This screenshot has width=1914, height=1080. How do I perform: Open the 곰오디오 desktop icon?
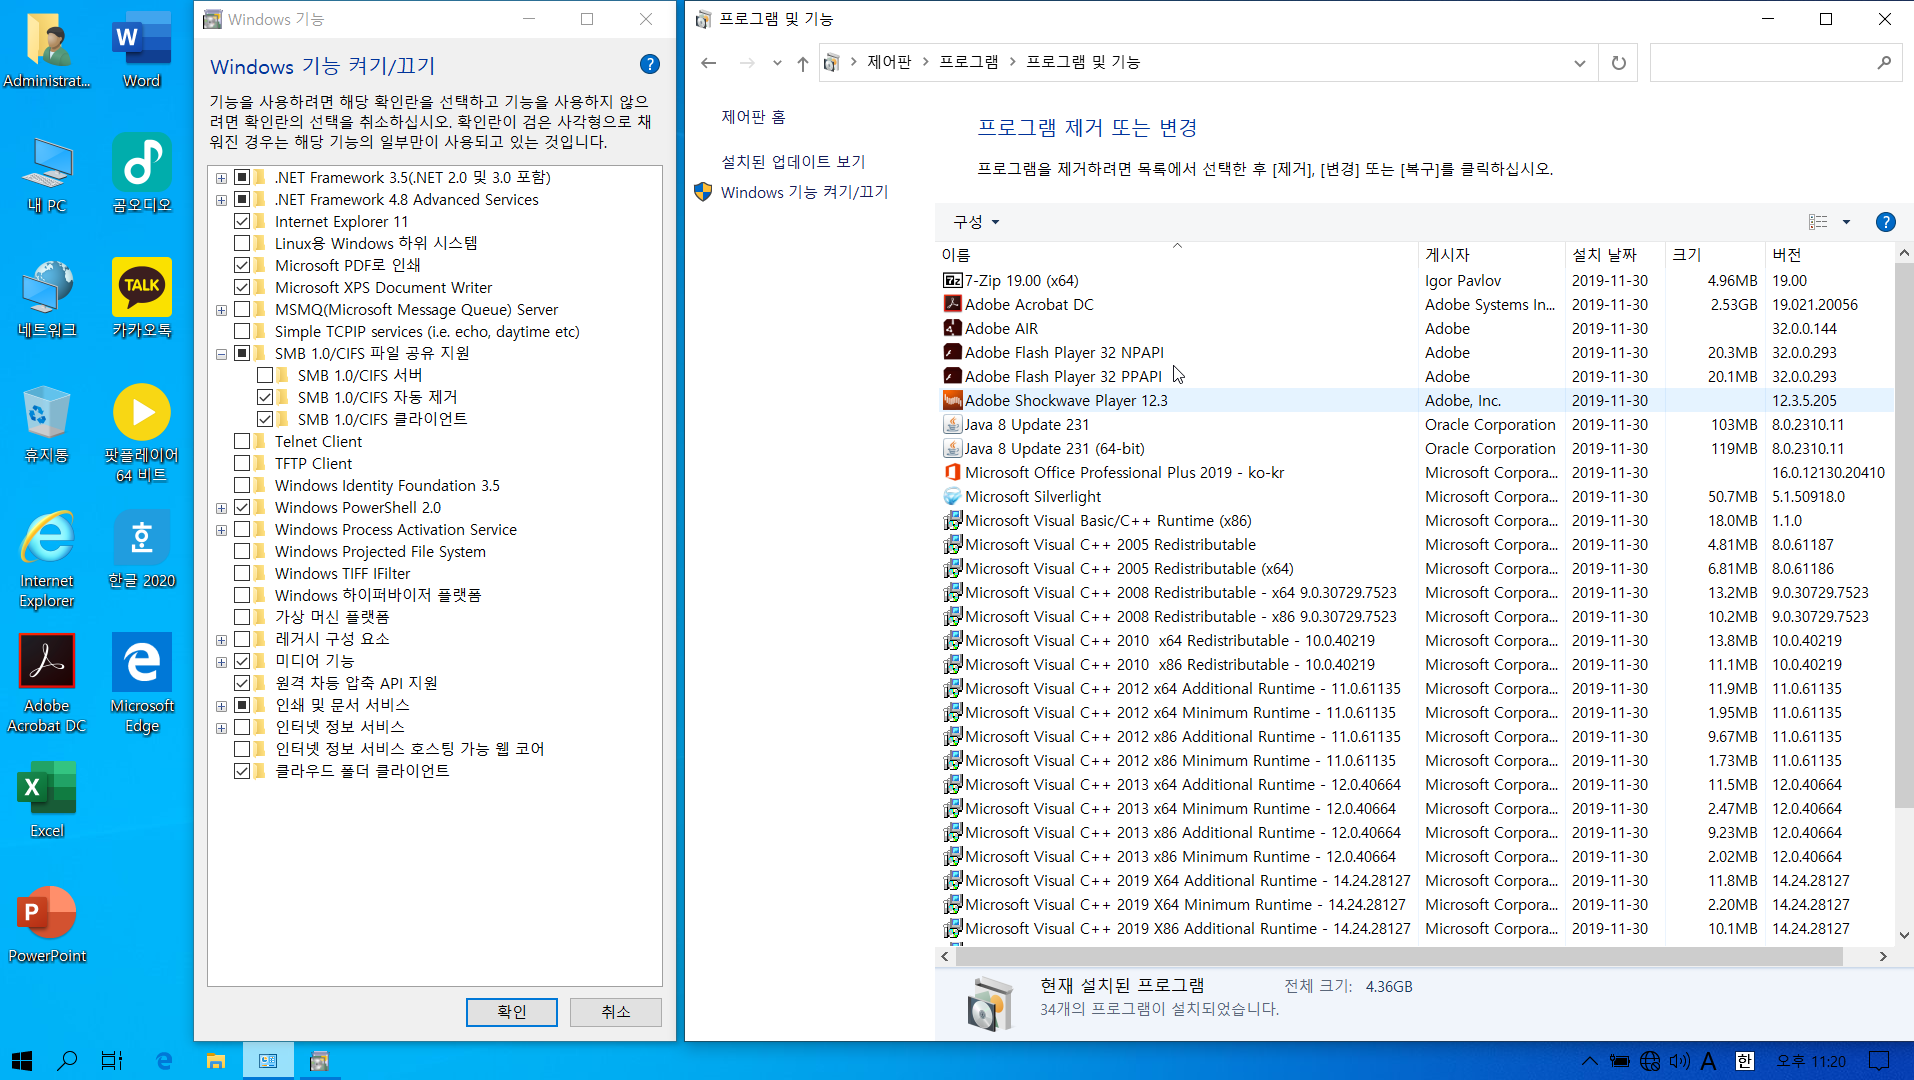coord(142,175)
